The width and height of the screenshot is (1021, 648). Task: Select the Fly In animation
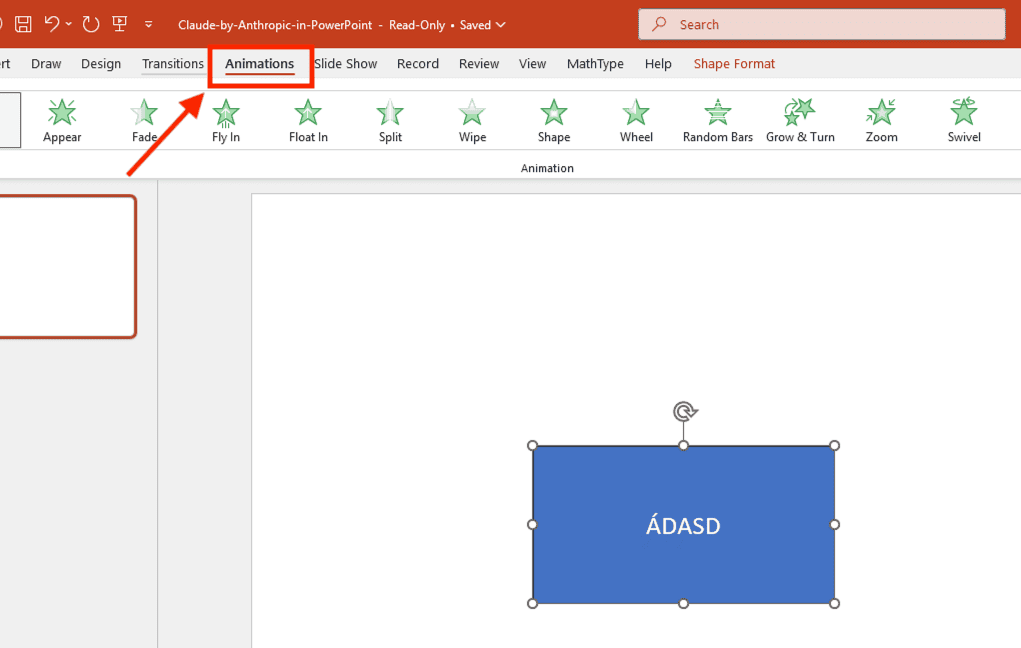click(x=225, y=118)
